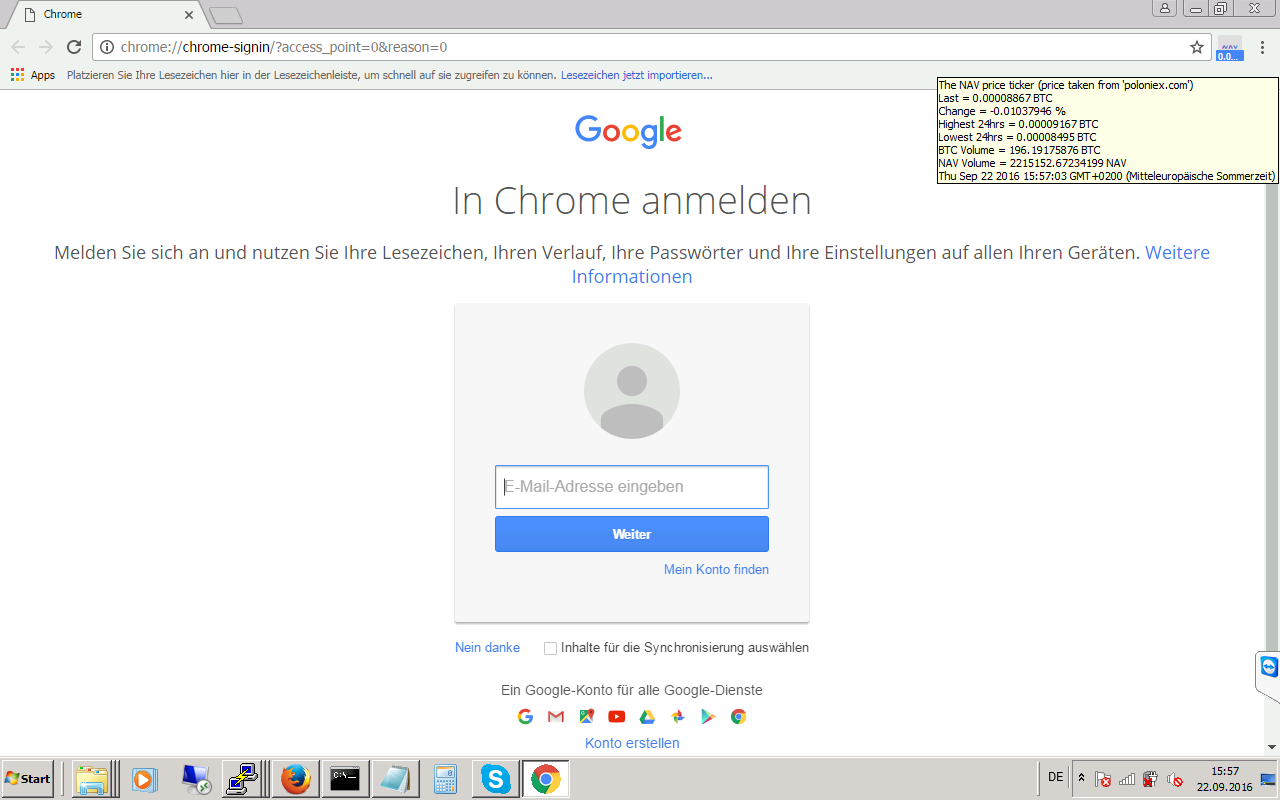Click the network signal tray icon
The width and height of the screenshot is (1280, 800).
[x=1127, y=779]
